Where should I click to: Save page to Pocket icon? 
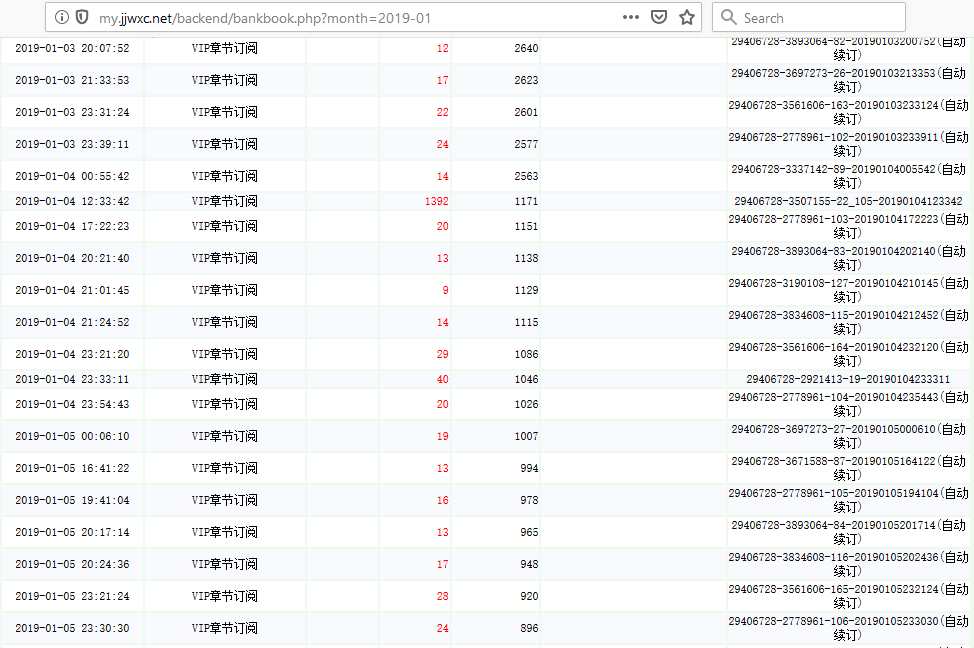(x=658, y=17)
